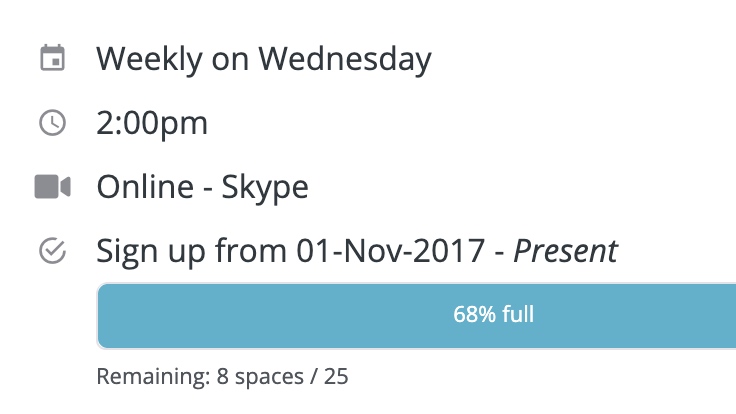Click the 68% full label
The image size is (736, 414).
click(493, 314)
